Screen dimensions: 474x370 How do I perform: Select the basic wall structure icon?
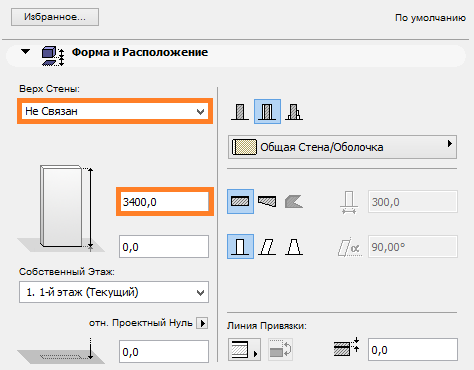point(240,112)
